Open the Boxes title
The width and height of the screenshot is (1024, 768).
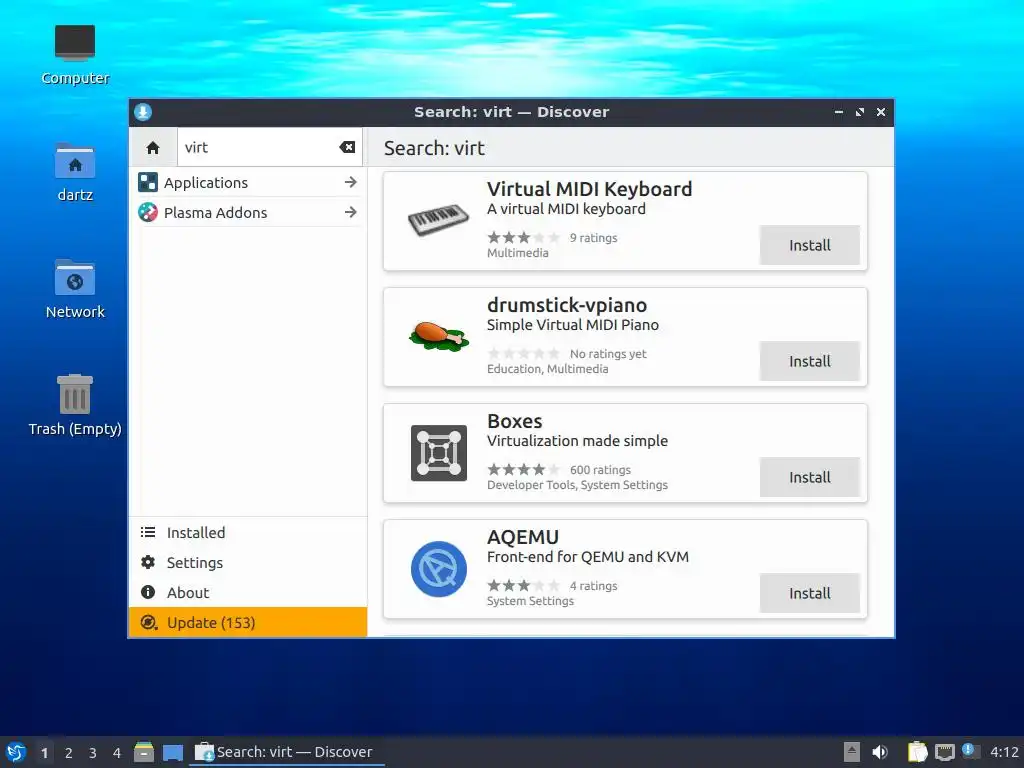pos(515,421)
